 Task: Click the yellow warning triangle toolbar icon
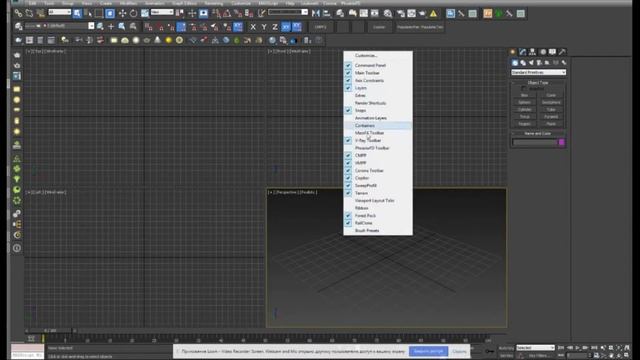(x=433, y=14)
